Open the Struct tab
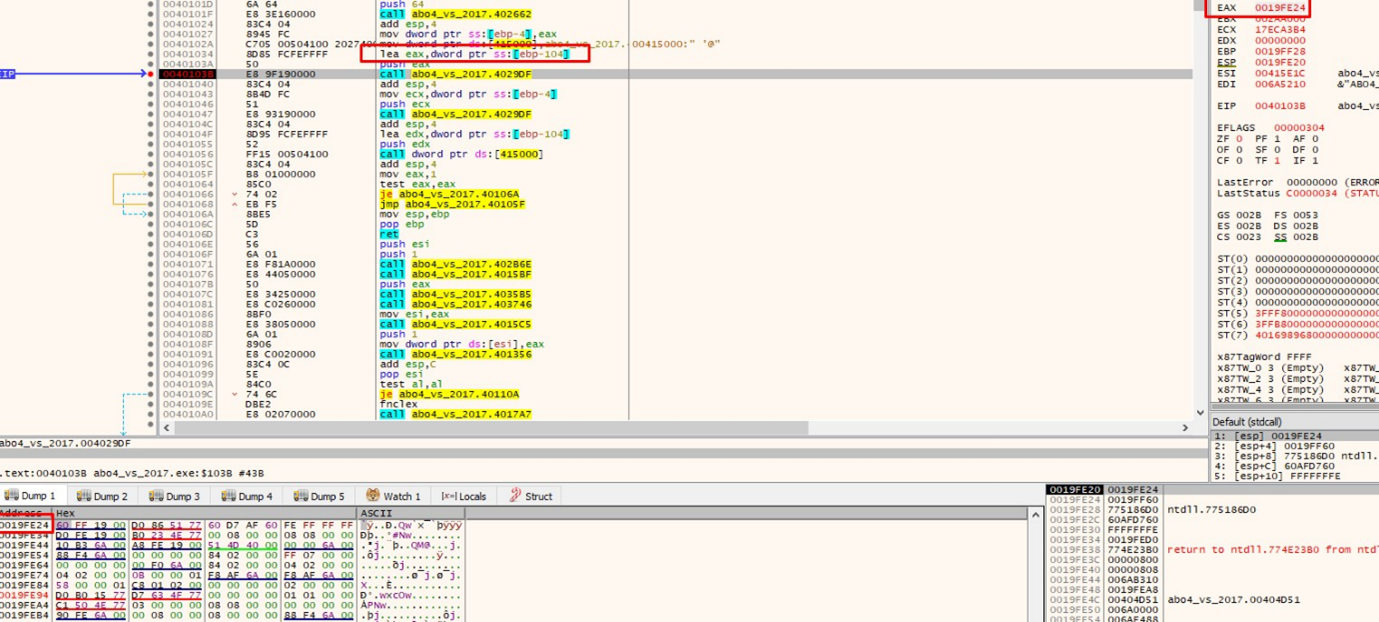 pos(531,496)
